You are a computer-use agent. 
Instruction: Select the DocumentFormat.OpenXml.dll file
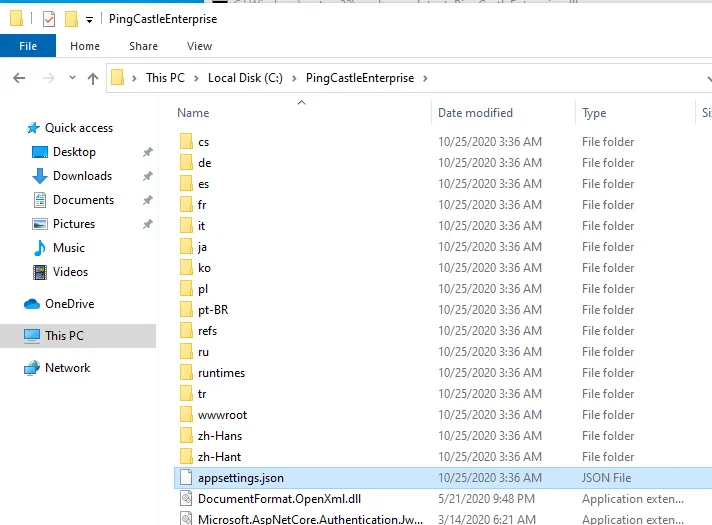[279, 499]
